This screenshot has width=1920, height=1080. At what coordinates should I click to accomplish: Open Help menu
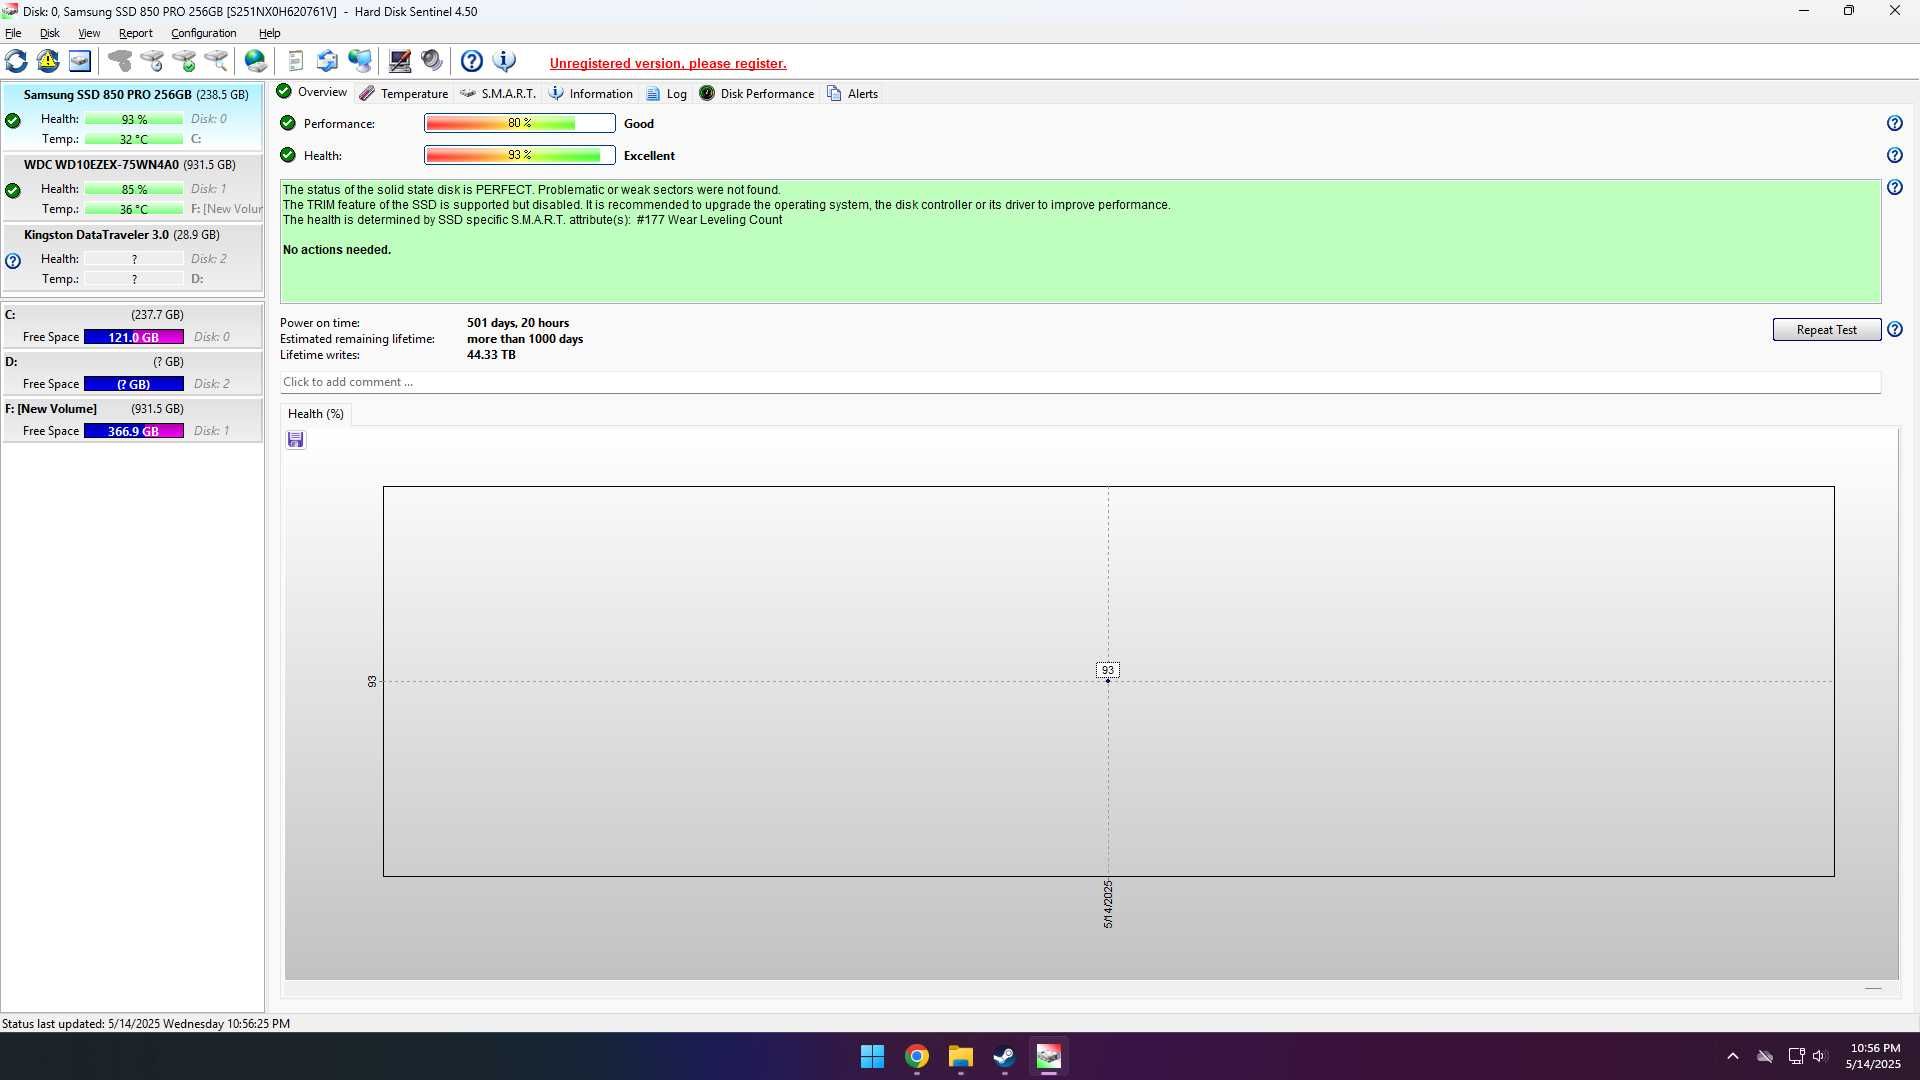(269, 33)
